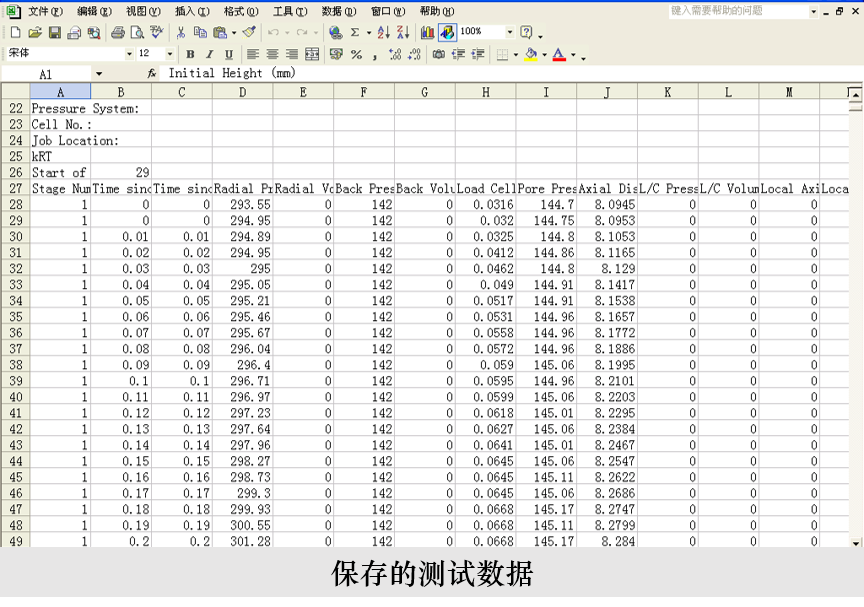Insert a hyperlink using the toolbar icon

pos(335,32)
